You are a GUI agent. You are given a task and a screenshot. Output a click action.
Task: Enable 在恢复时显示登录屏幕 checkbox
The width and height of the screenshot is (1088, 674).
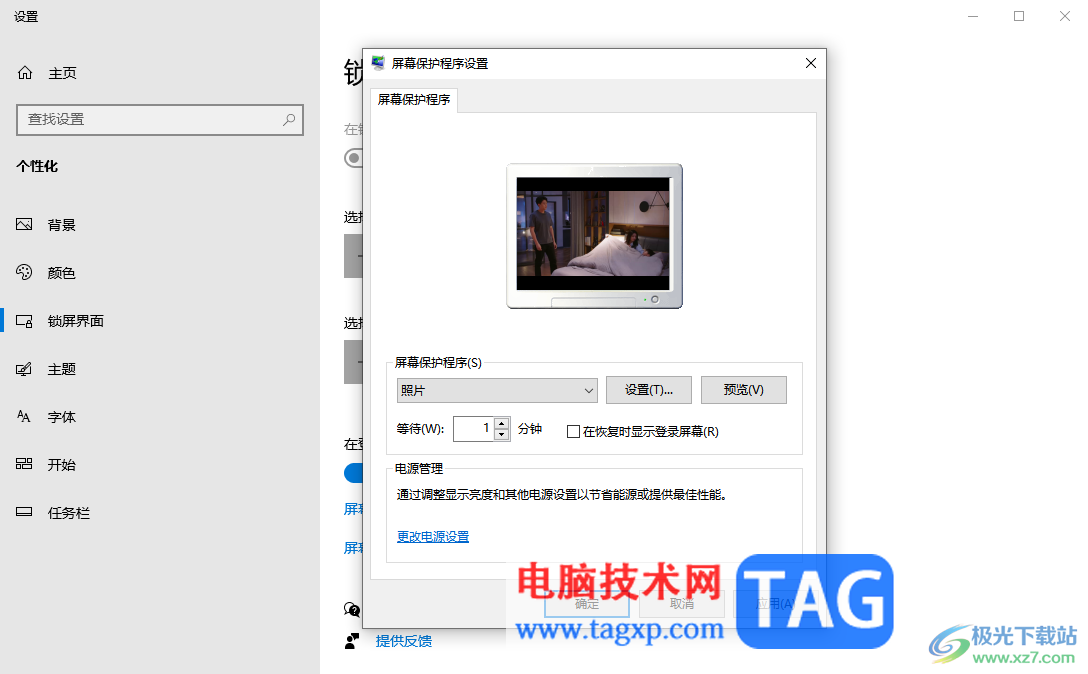pos(573,432)
